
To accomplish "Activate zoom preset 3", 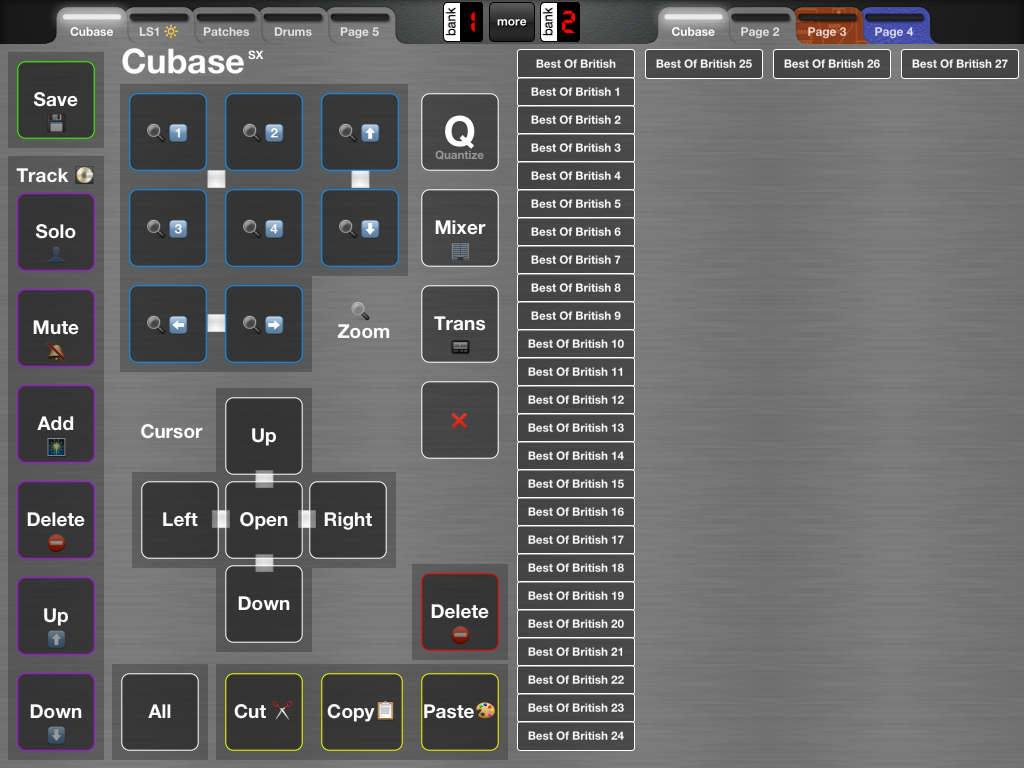I will pyautogui.click(x=168, y=228).
